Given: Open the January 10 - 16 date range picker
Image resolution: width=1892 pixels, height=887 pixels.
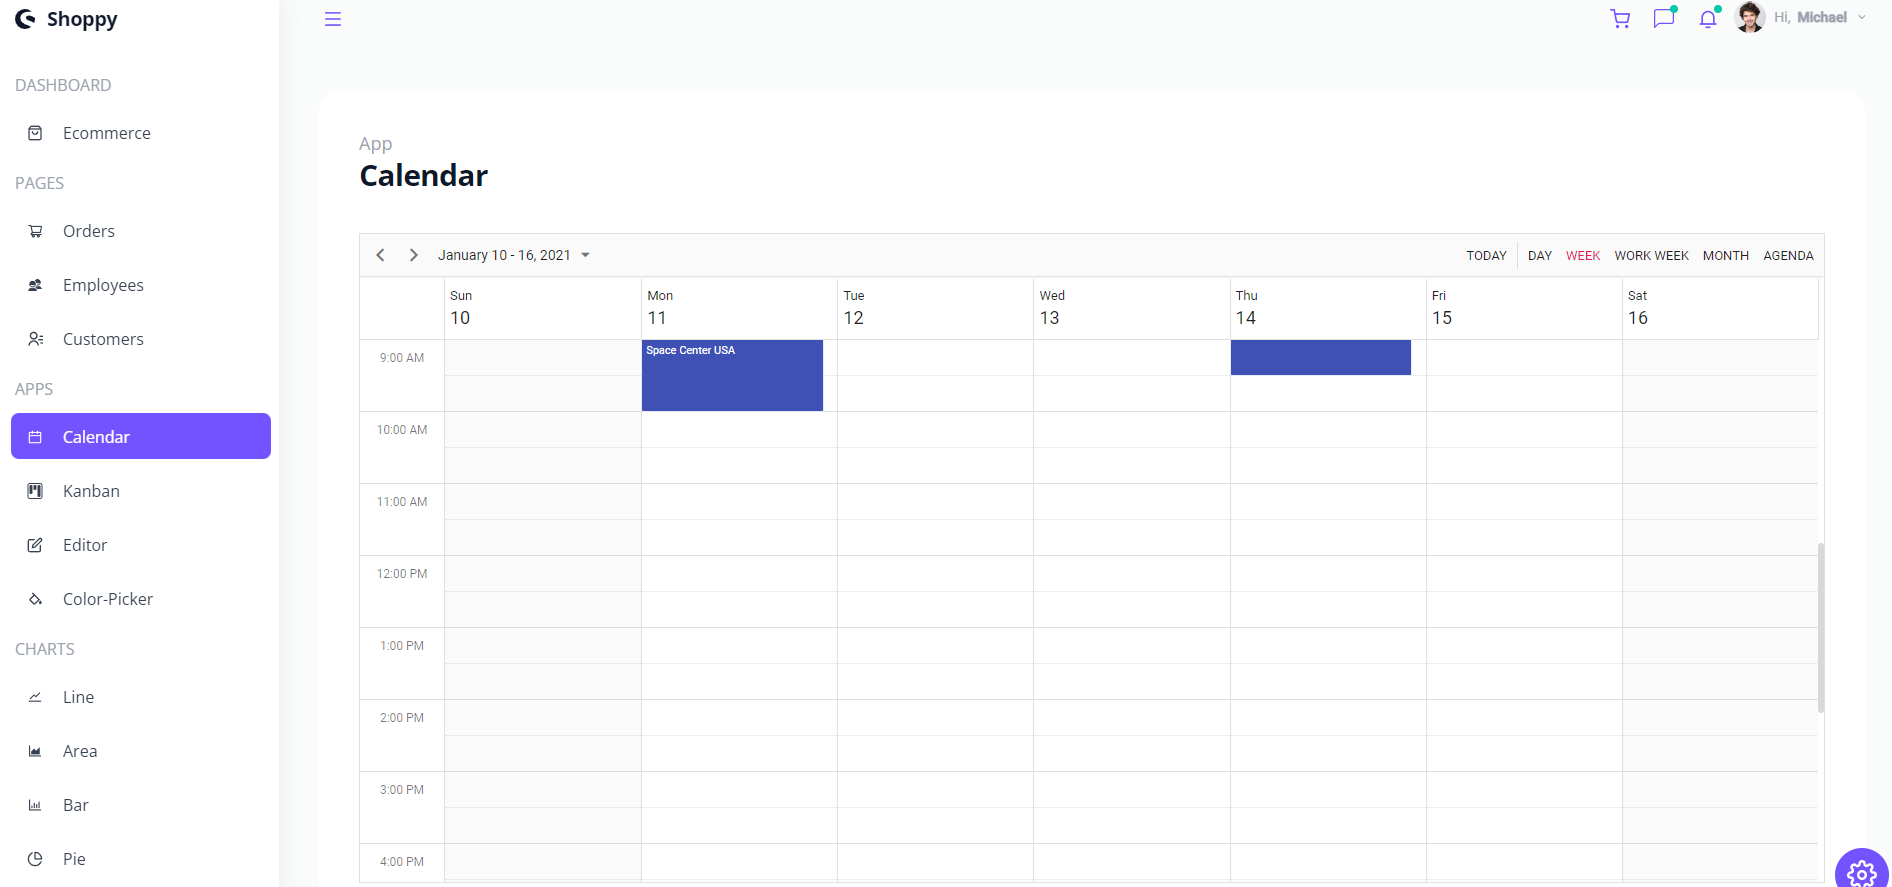Looking at the screenshot, I should [x=513, y=255].
